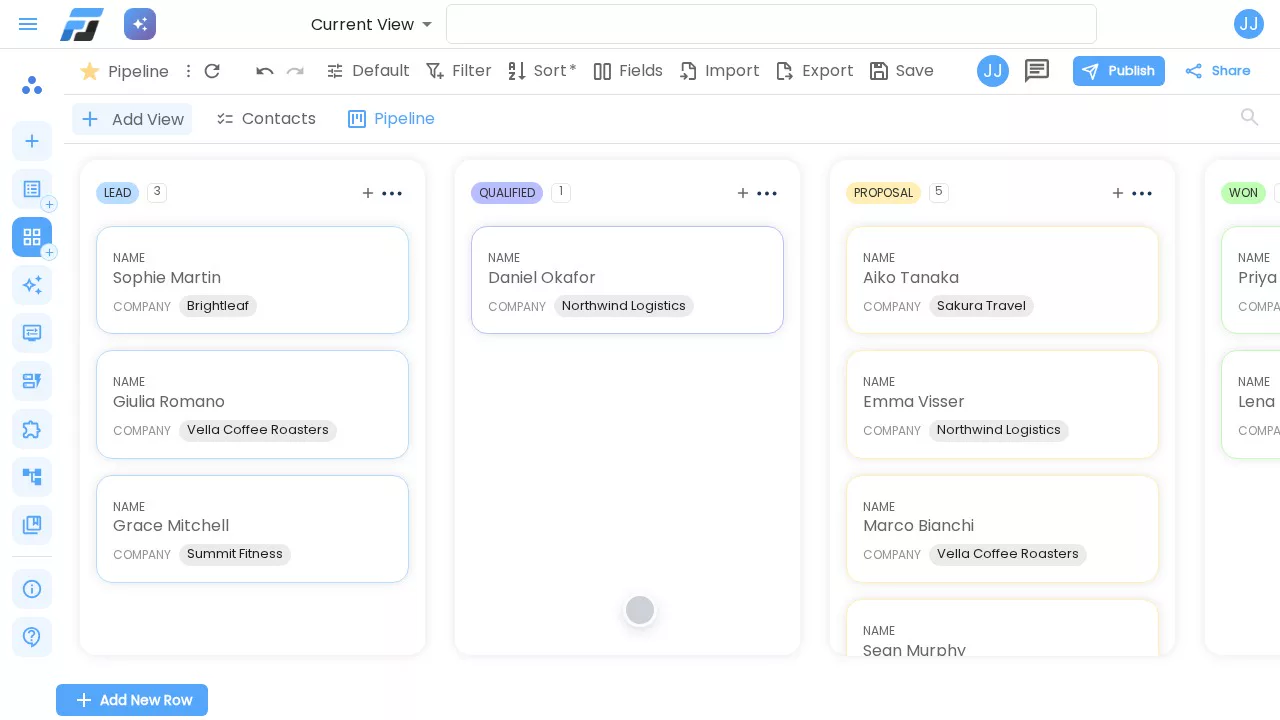1280x720 pixels.
Task: Open the puzzle piece integrations icon
Action: pos(32,429)
